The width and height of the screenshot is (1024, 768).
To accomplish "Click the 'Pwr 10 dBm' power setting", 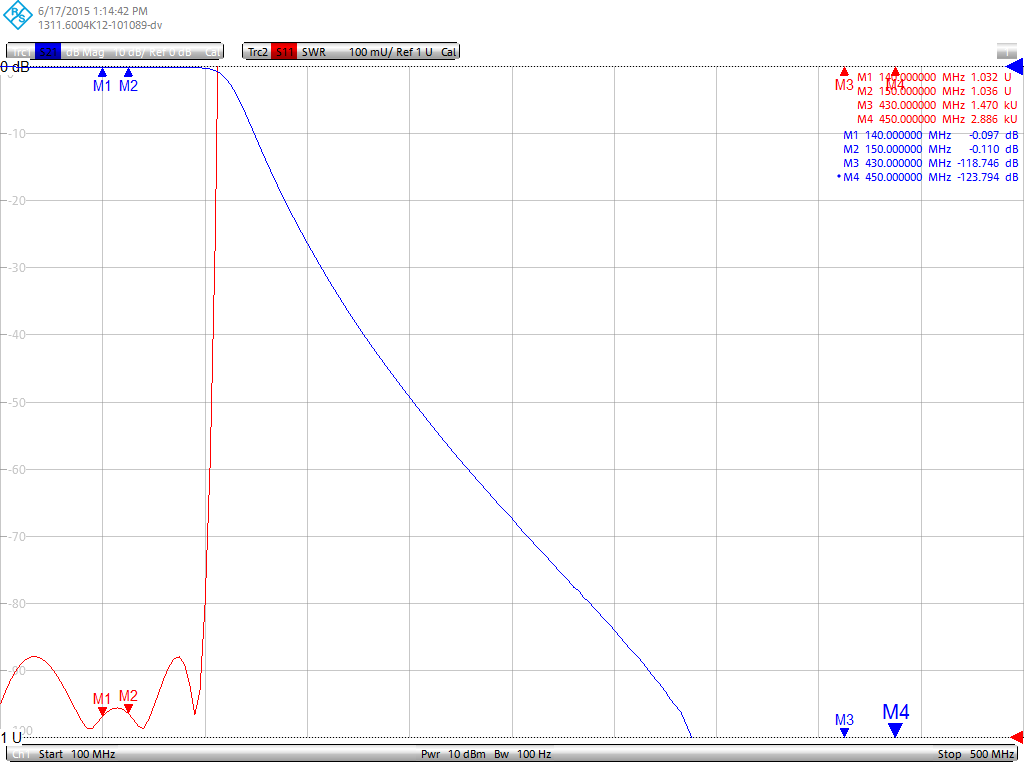I will tap(453, 754).
